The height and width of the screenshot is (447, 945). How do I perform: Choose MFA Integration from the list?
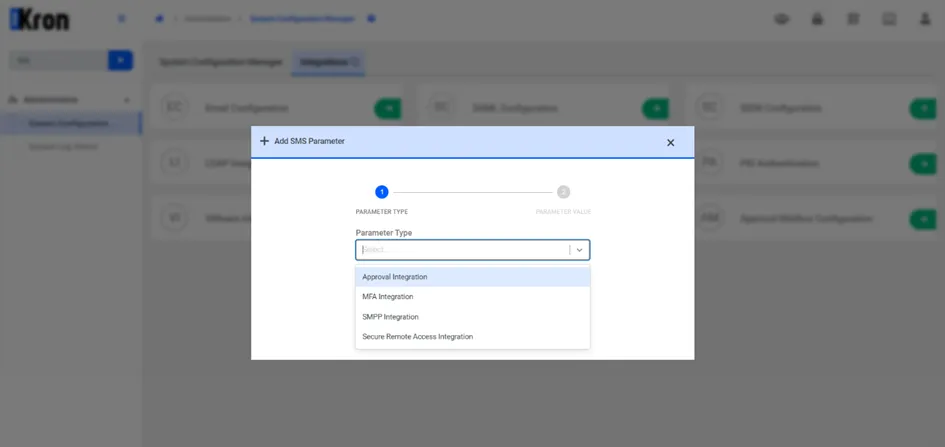pos(472,297)
